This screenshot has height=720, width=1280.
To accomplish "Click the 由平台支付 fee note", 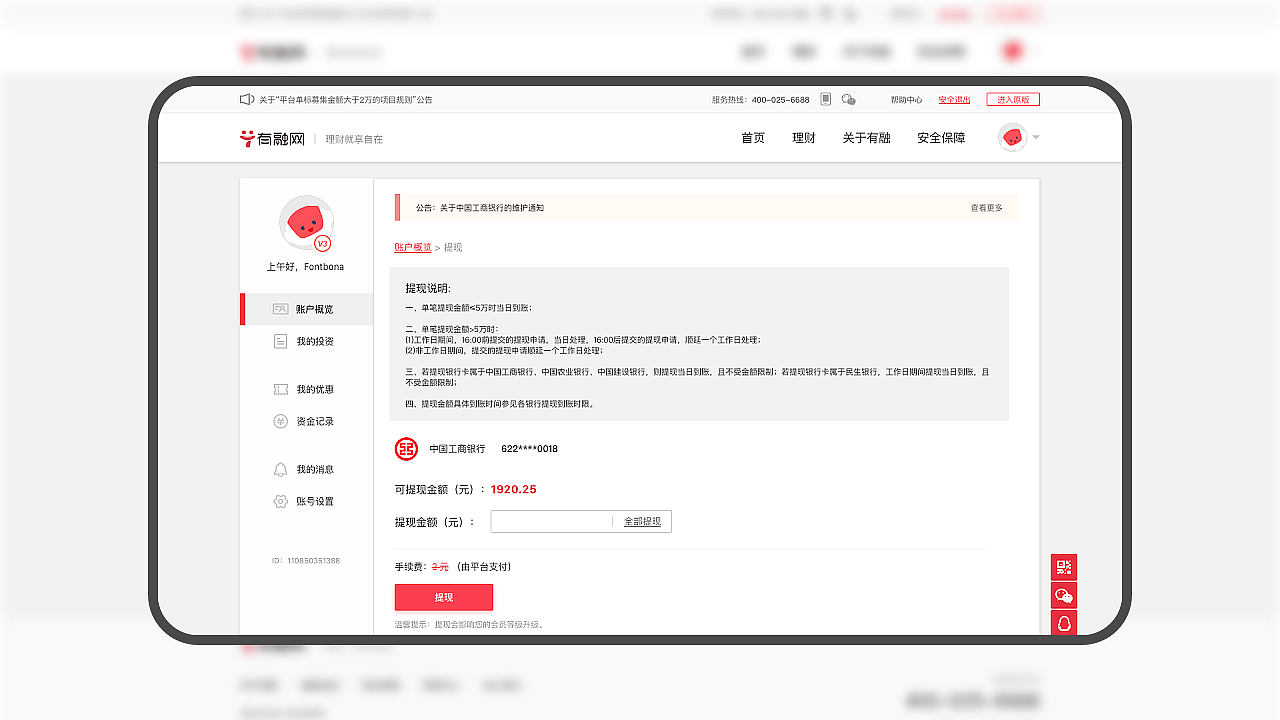I will (484, 567).
